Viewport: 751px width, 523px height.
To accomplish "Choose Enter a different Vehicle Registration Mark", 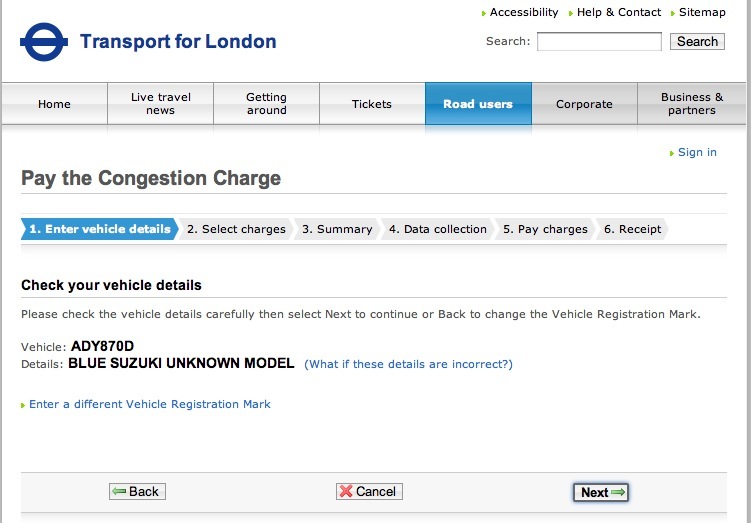I will pyautogui.click(x=149, y=404).
